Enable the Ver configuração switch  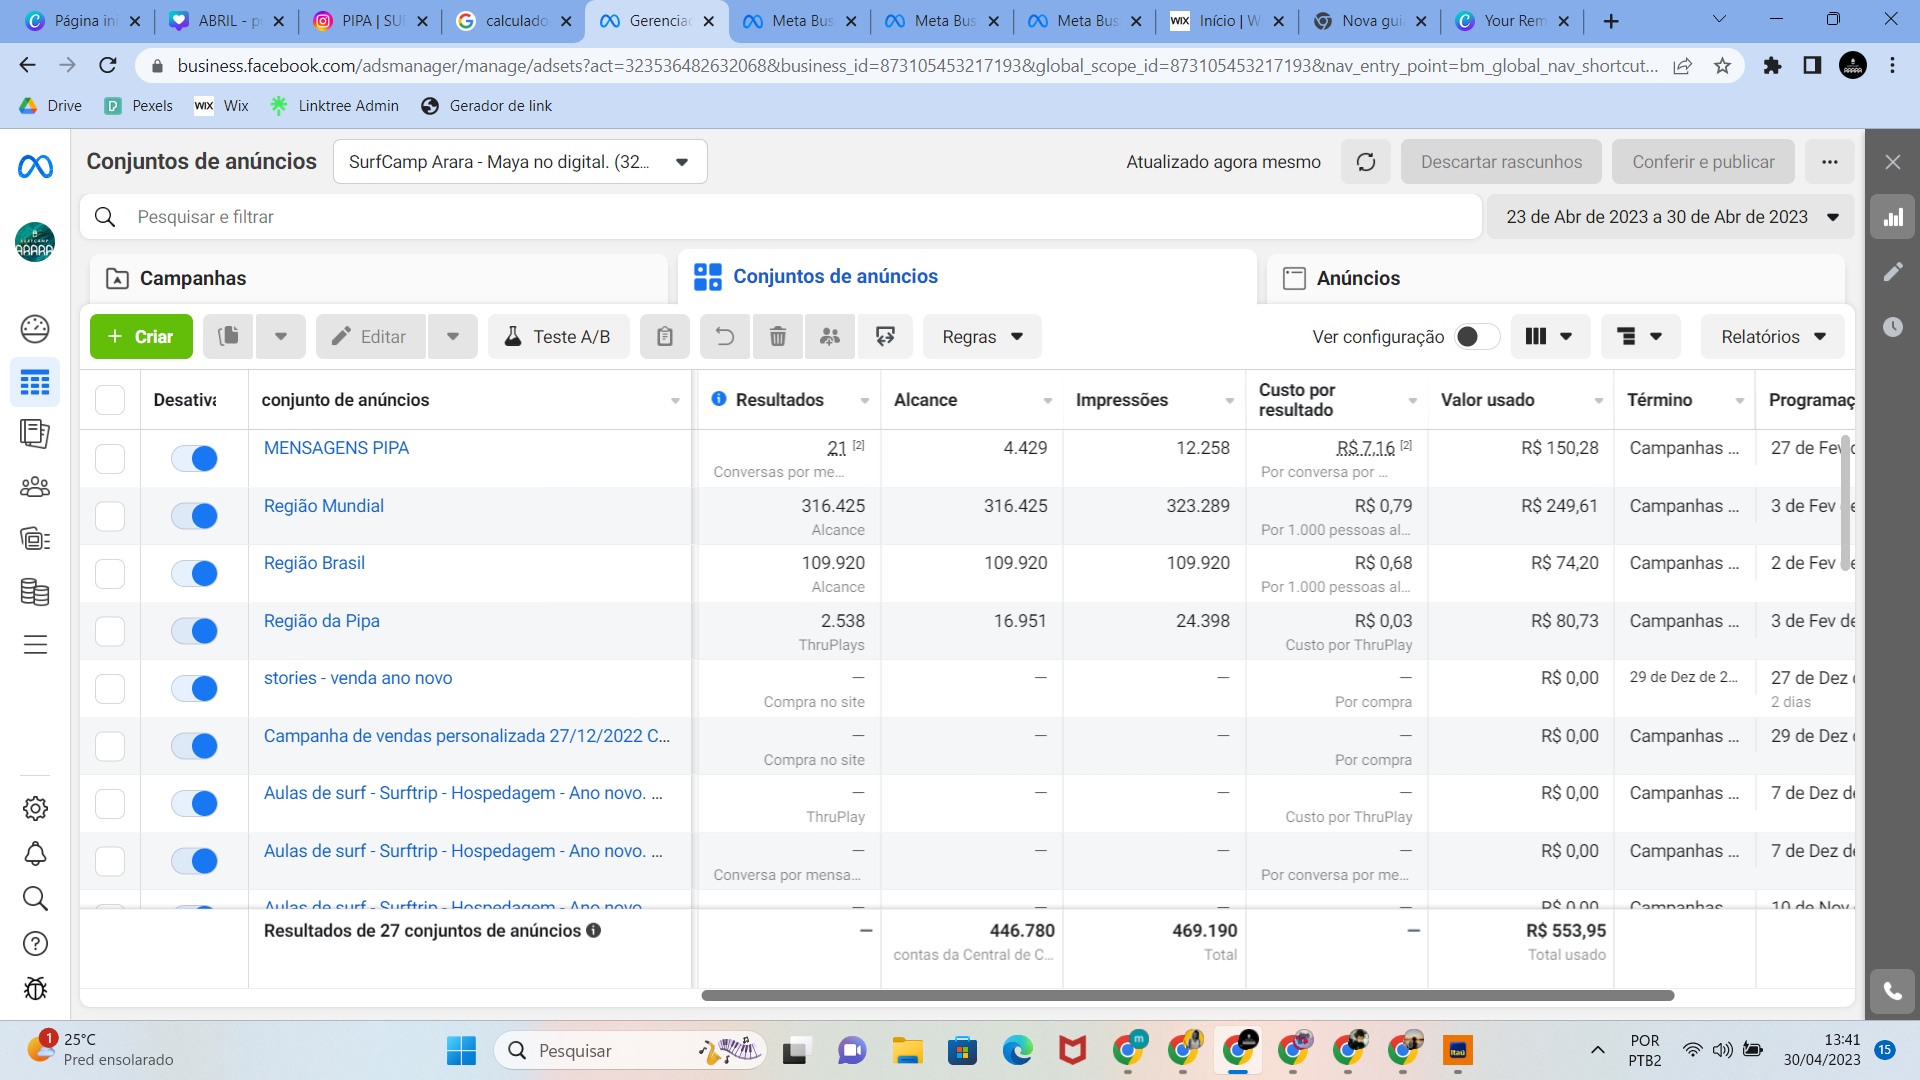click(x=1476, y=337)
